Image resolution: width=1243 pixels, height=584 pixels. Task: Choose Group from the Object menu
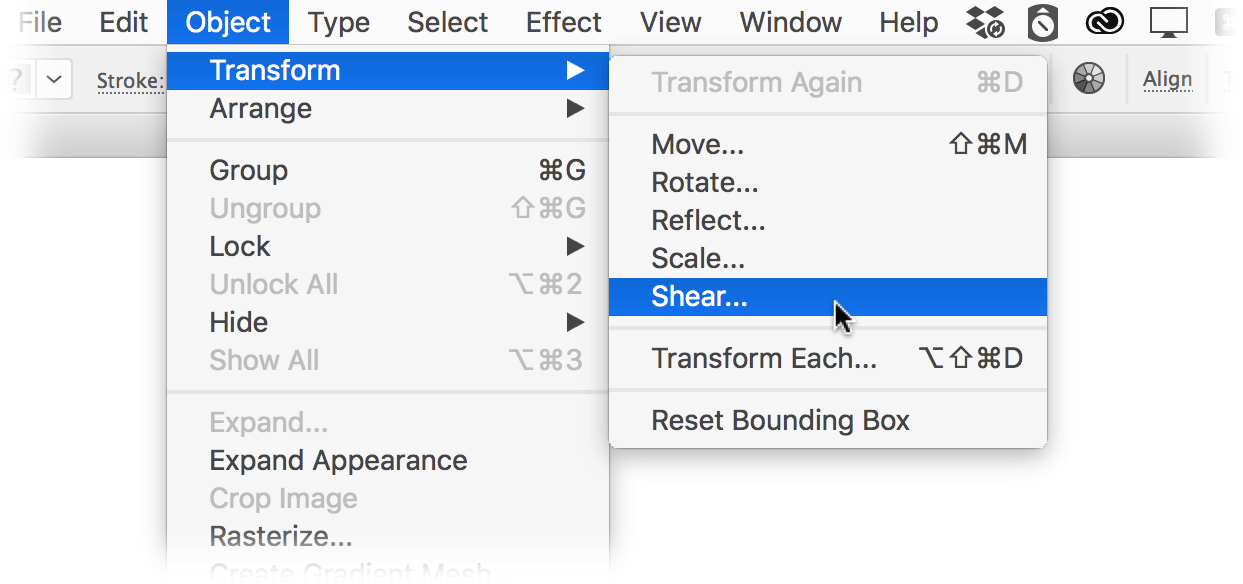[x=388, y=170]
